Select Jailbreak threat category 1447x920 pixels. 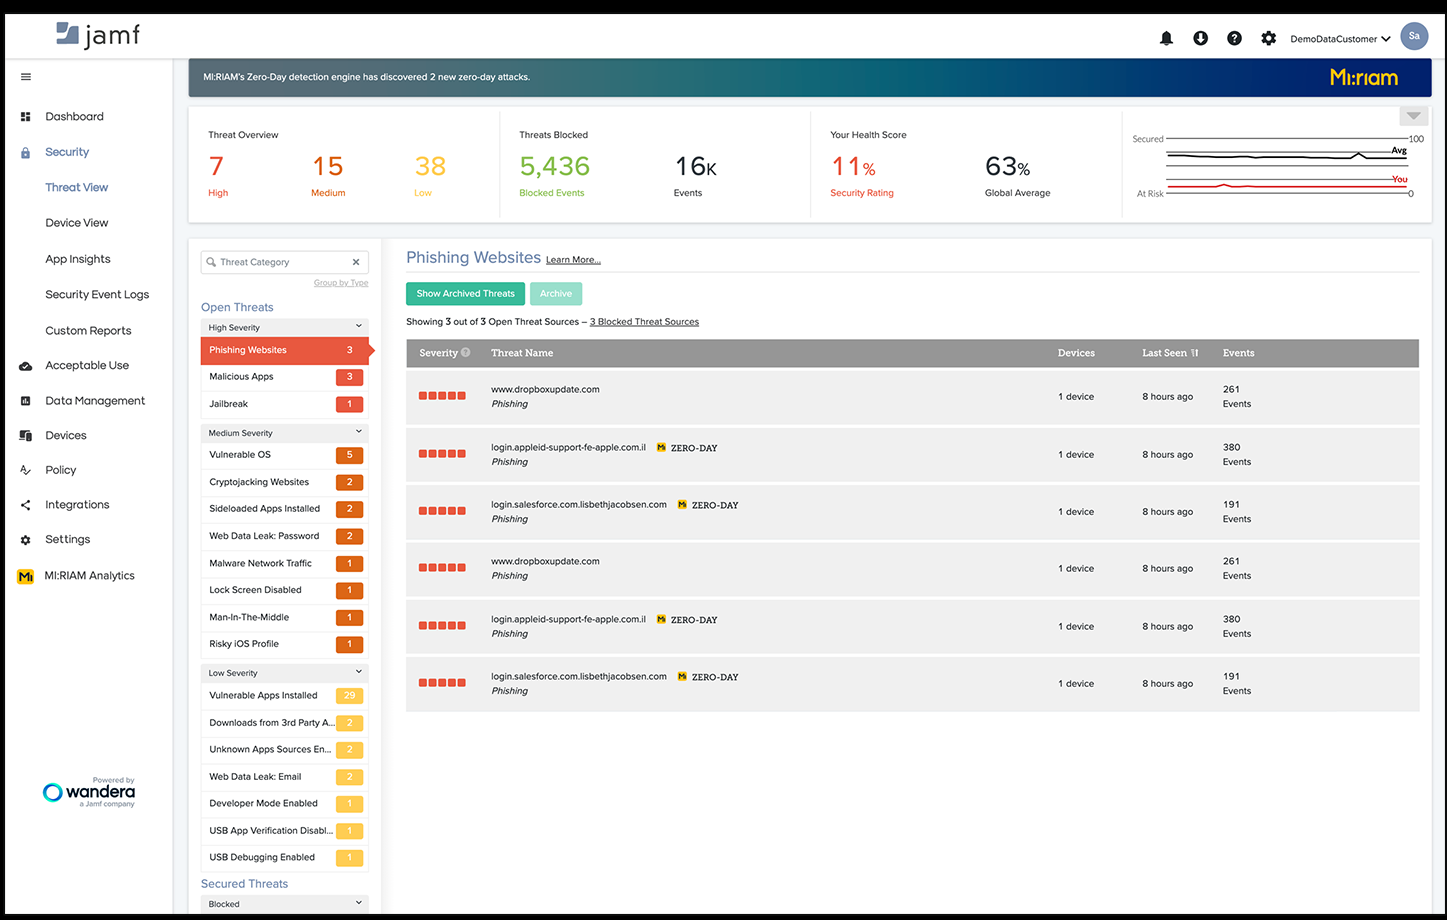pyautogui.click(x=284, y=404)
